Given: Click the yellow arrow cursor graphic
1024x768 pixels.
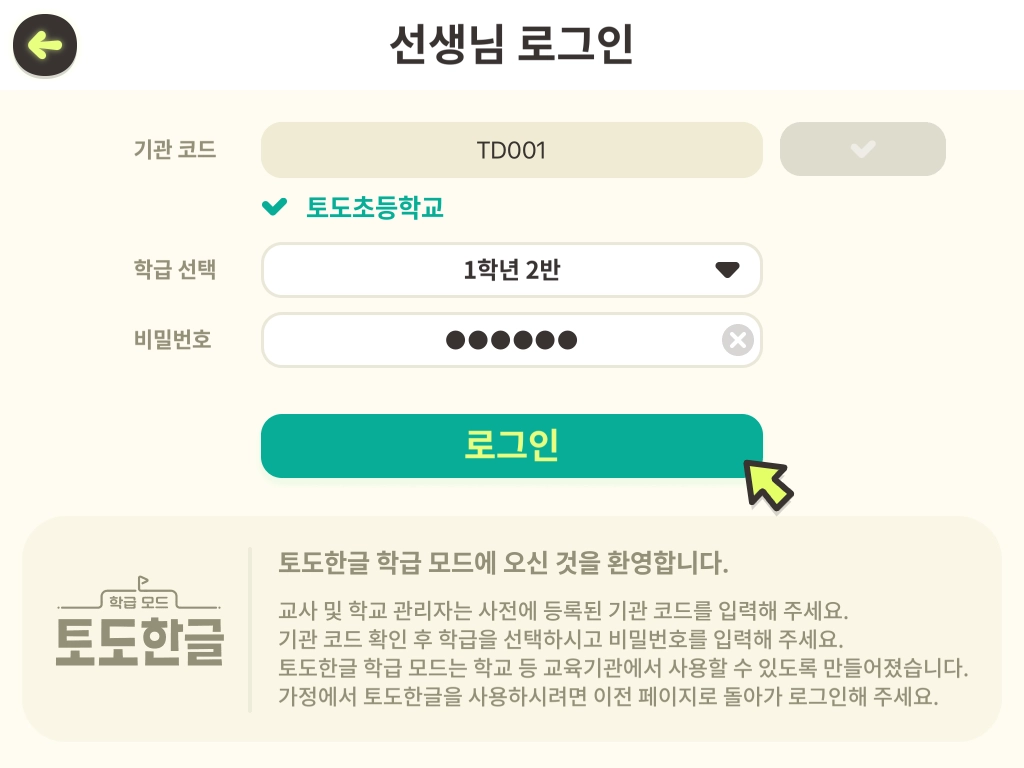Looking at the screenshot, I should click(x=769, y=485).
